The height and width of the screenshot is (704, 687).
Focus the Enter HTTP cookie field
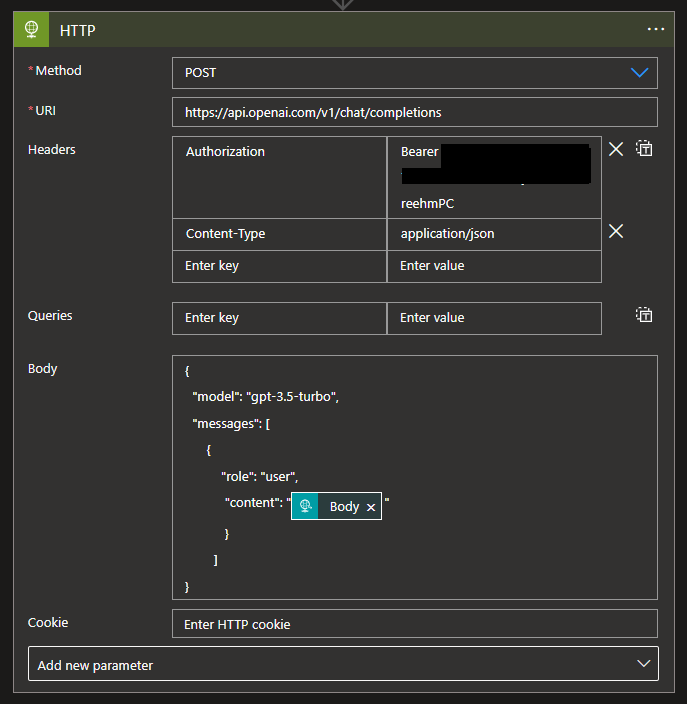(414, 624)
